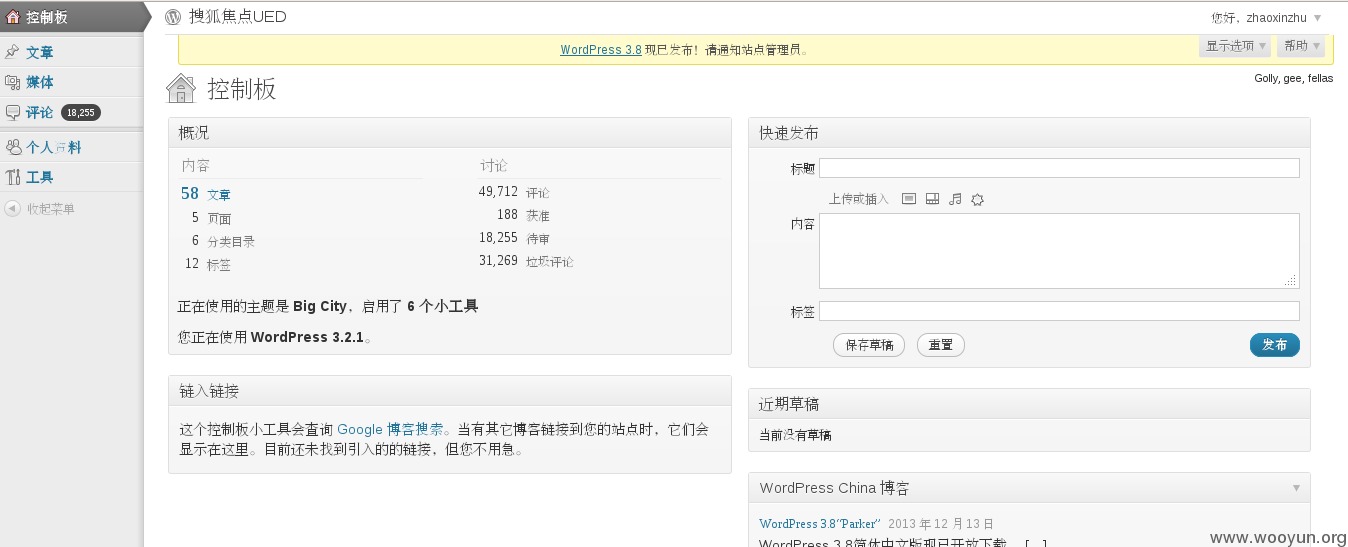
Task: Click the 快速发布 panel header
Action: [1029, 133]
